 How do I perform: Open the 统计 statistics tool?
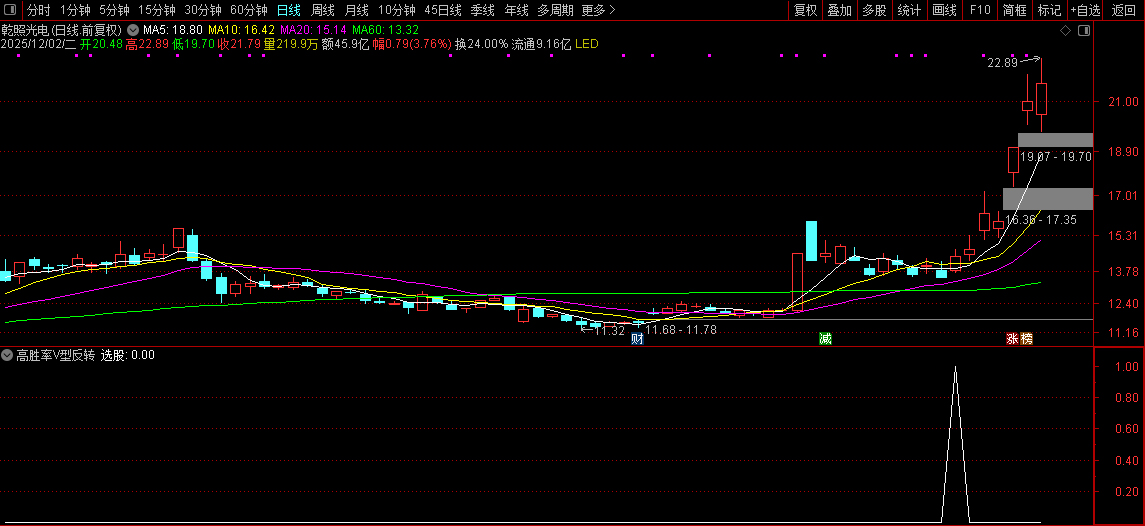909,10
